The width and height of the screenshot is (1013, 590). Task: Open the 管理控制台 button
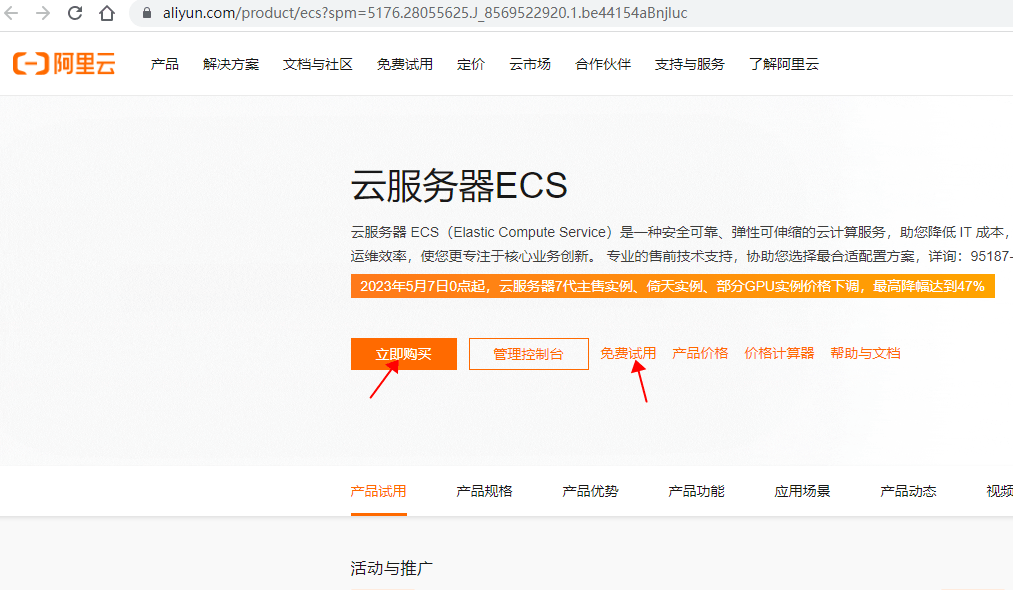528,353
